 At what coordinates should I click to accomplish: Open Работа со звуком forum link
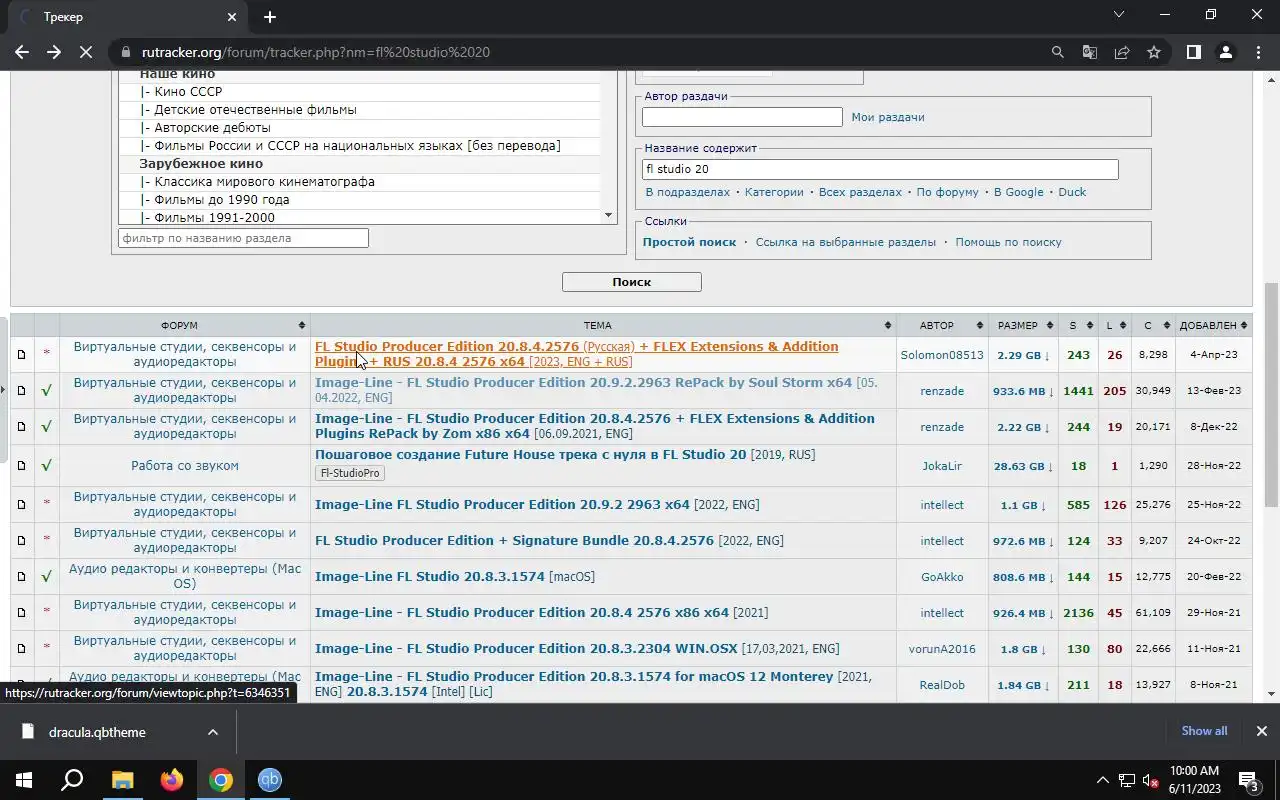(185, 466)
